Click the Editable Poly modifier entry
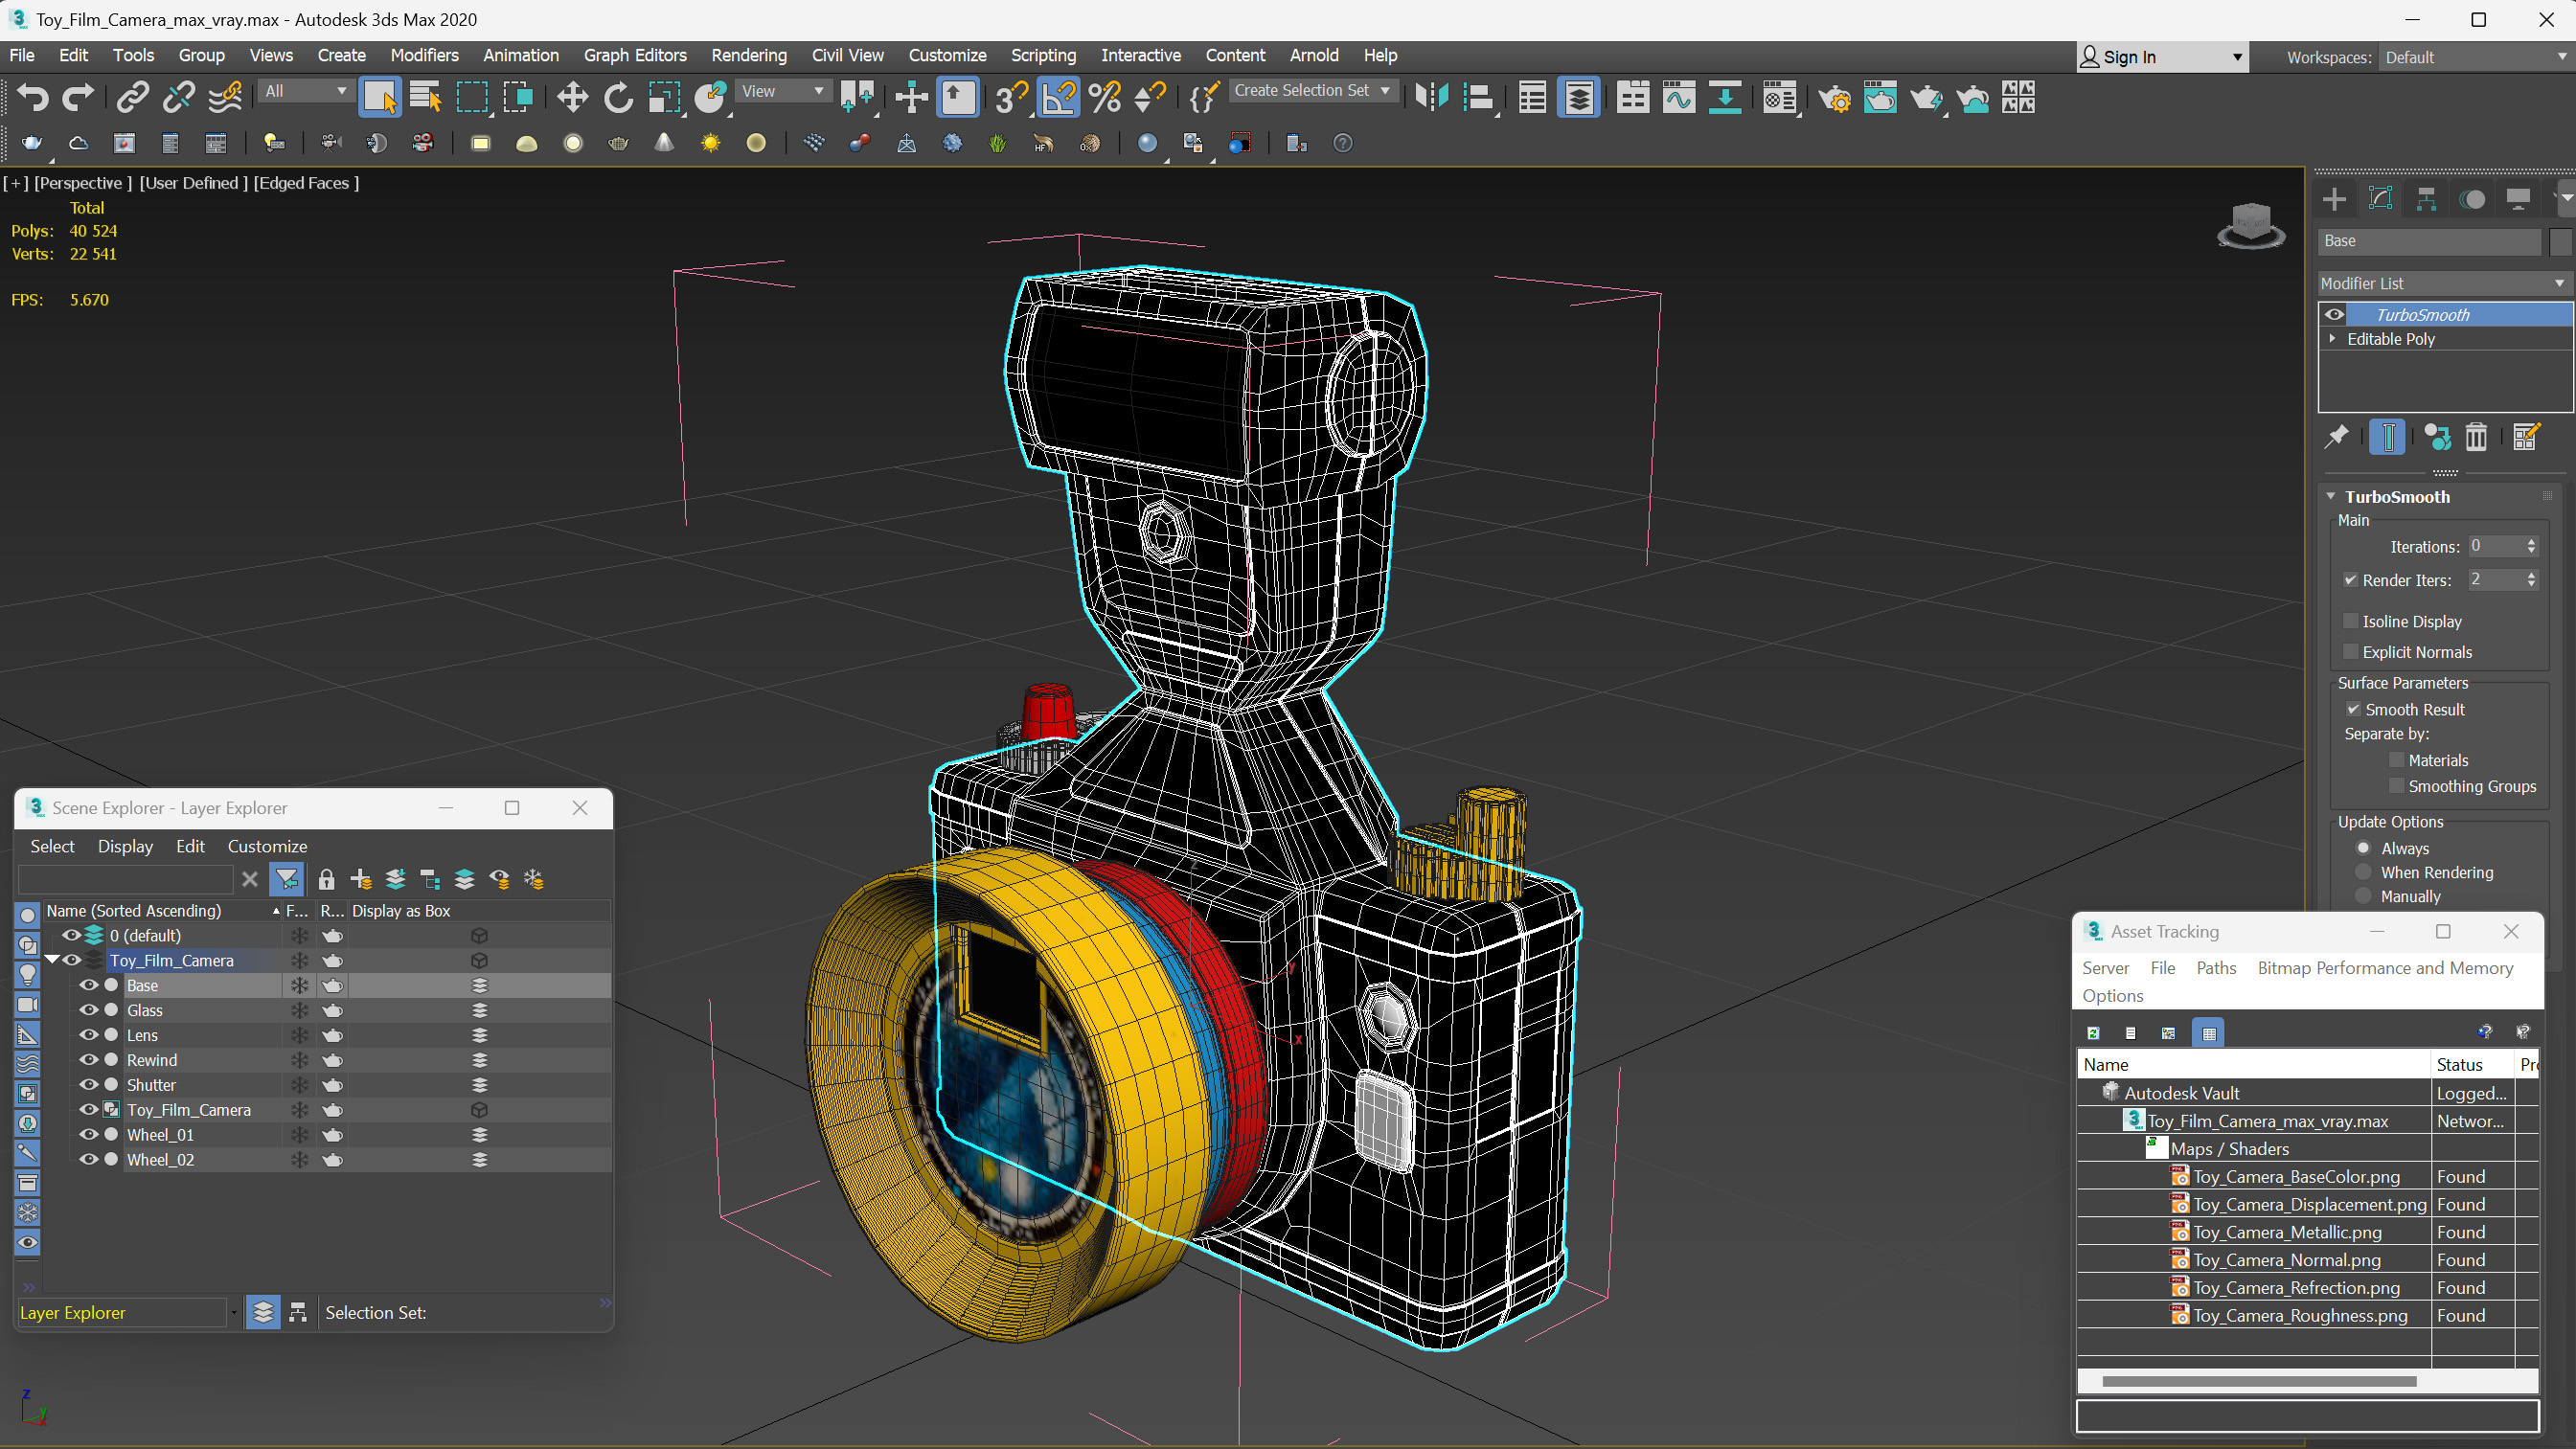Viewport: 2576px width, 1449px height. [2411, 338]
